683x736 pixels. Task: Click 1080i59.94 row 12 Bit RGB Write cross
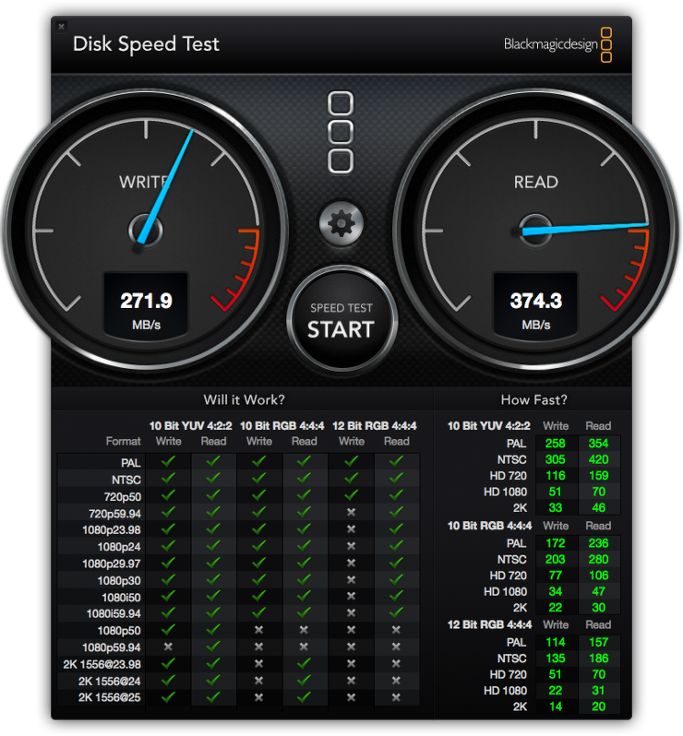(x=351, y=613)
